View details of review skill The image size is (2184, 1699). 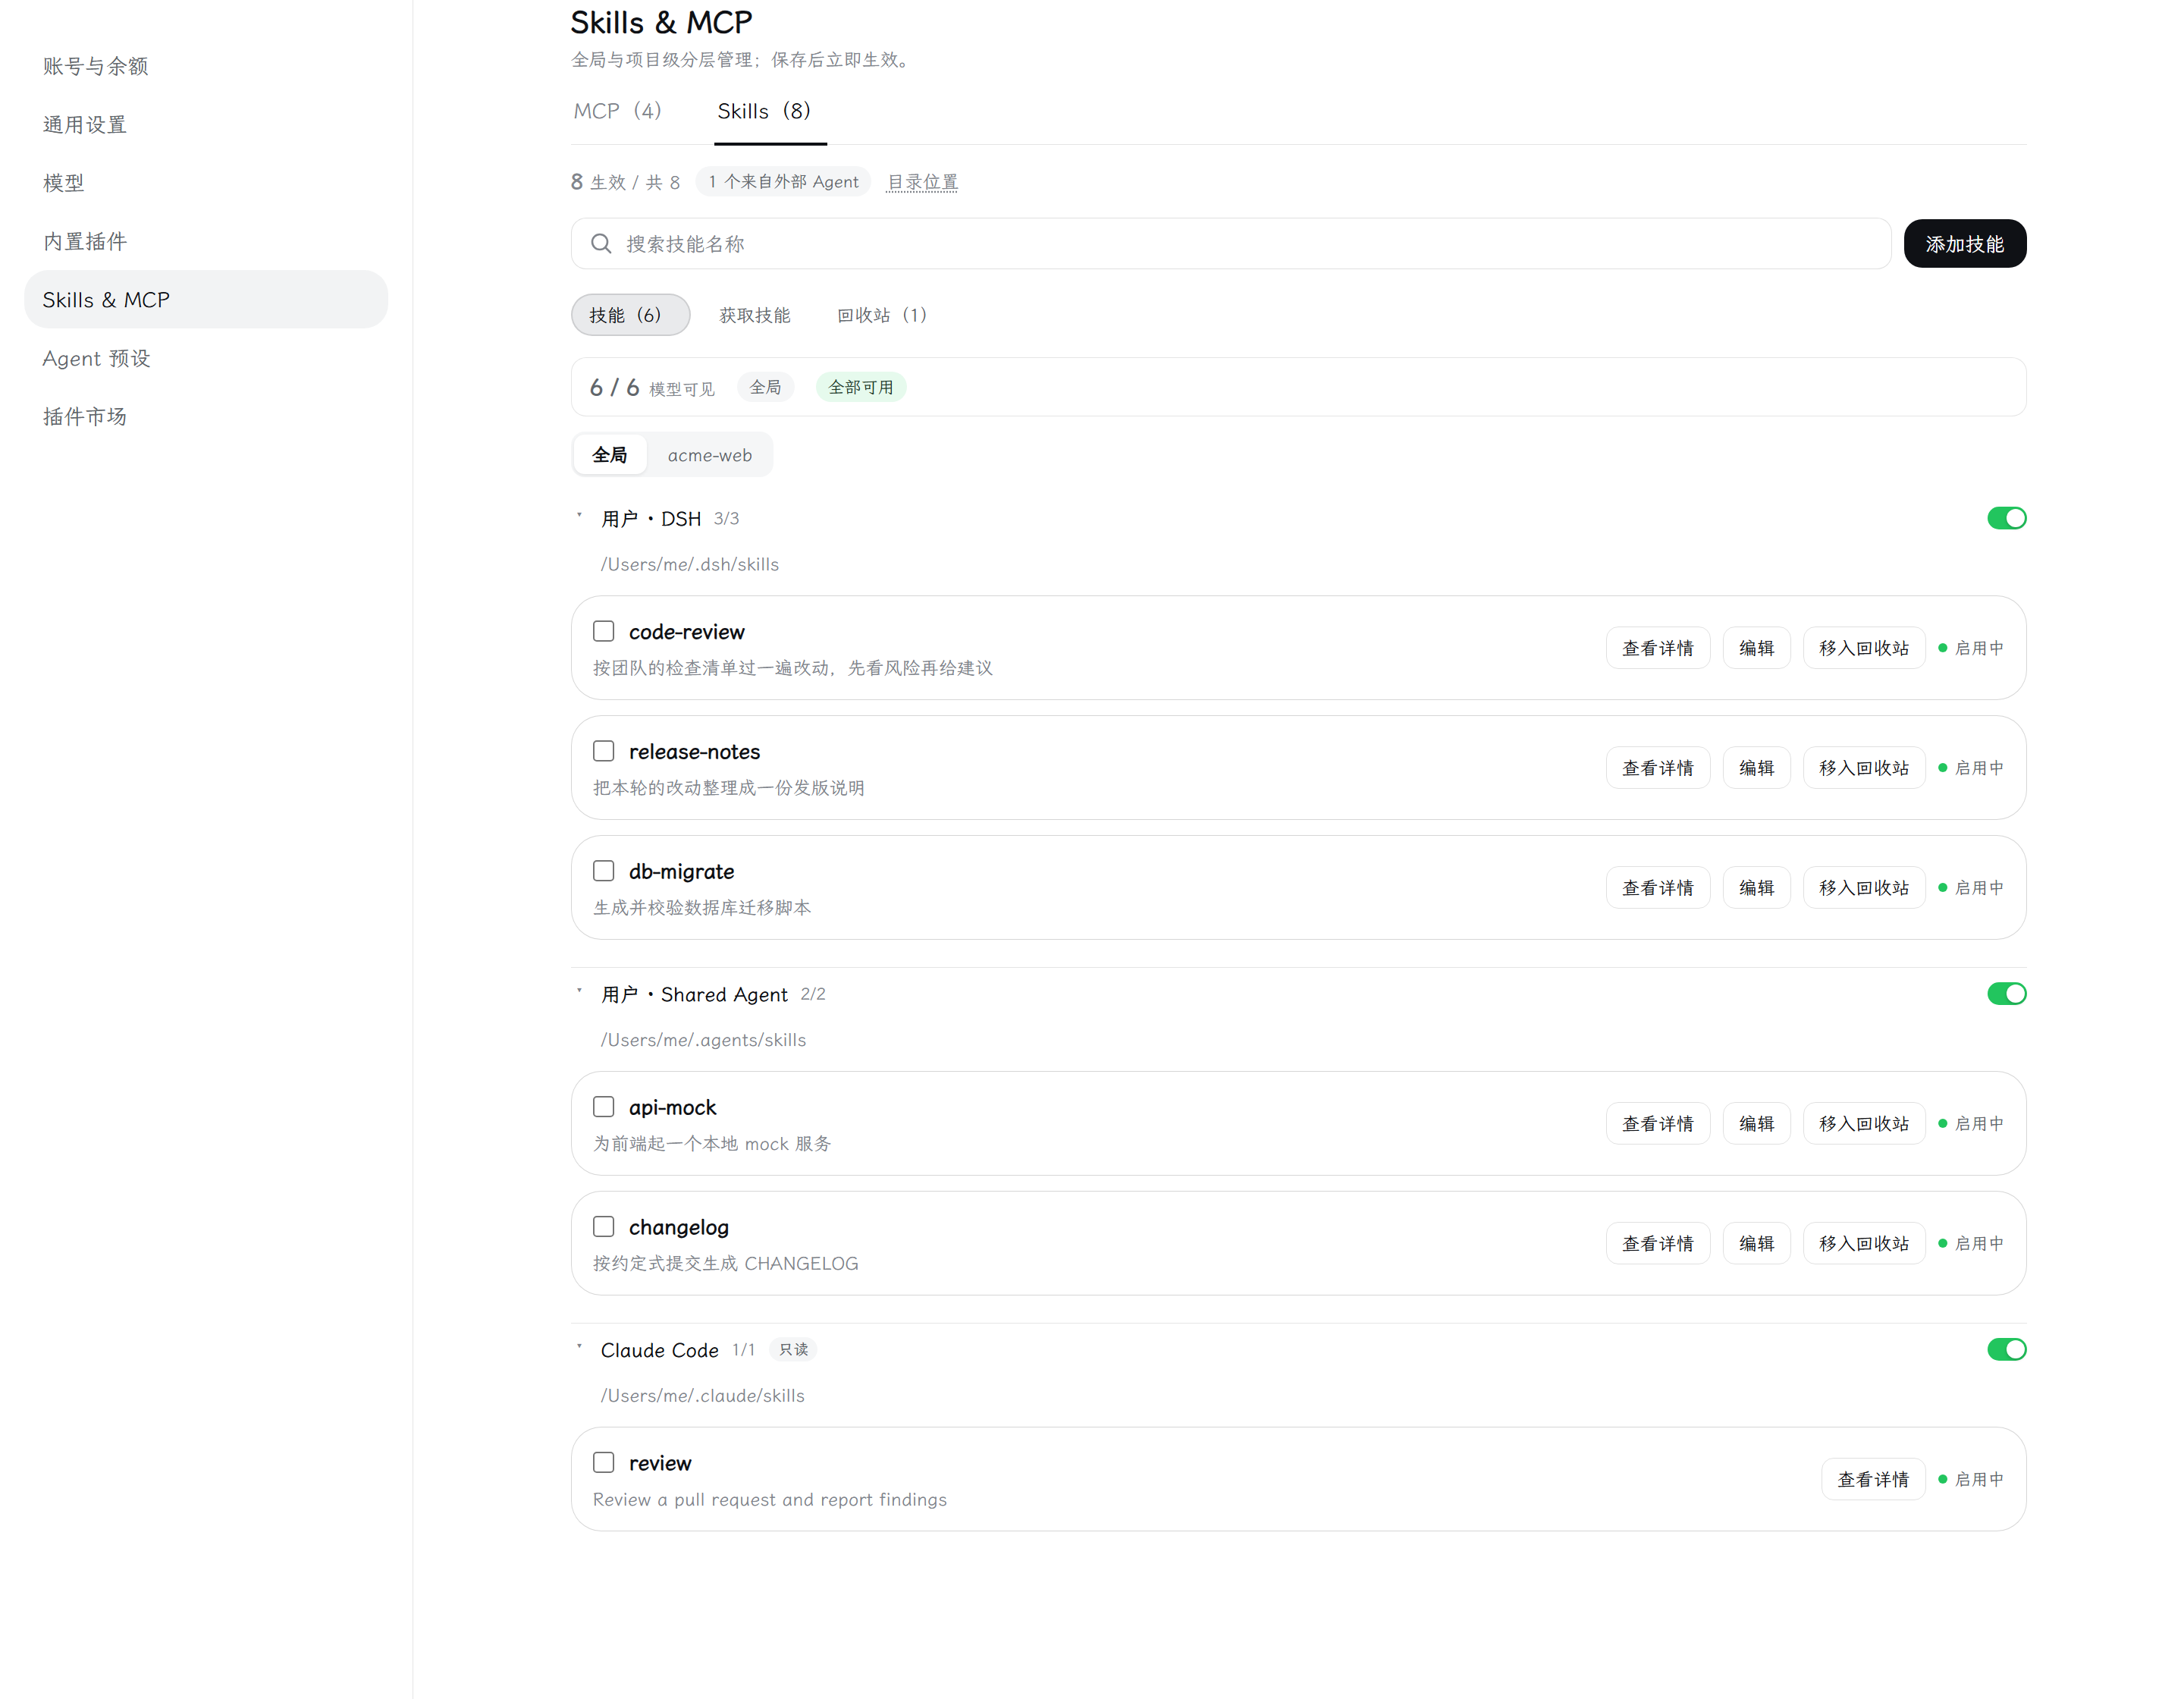click(1873, 1480)
